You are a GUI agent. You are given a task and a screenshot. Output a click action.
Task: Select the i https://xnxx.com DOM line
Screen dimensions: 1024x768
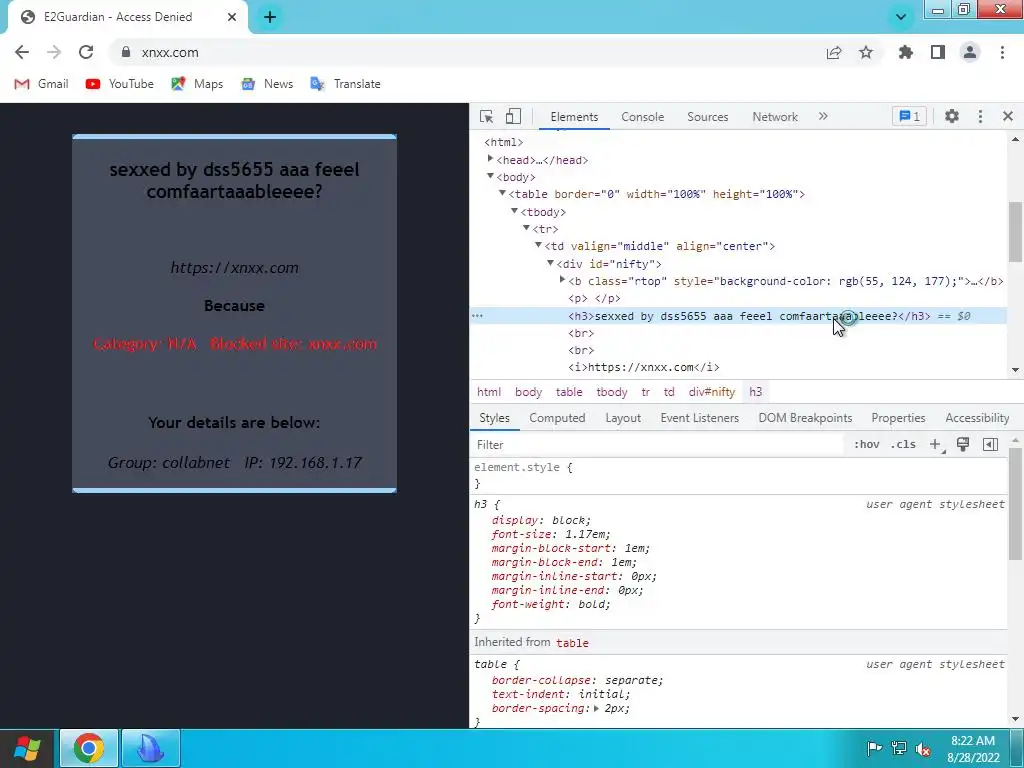[x=644, y=367]
